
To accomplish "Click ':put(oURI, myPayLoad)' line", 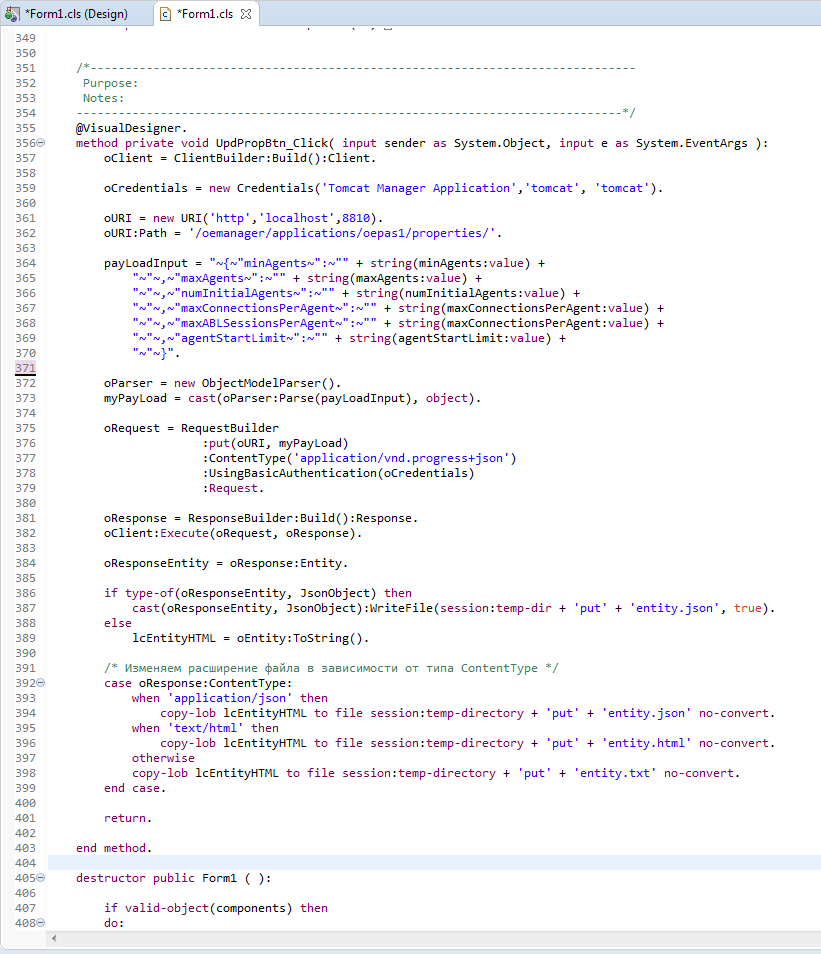I will click(x=276, y=444).
